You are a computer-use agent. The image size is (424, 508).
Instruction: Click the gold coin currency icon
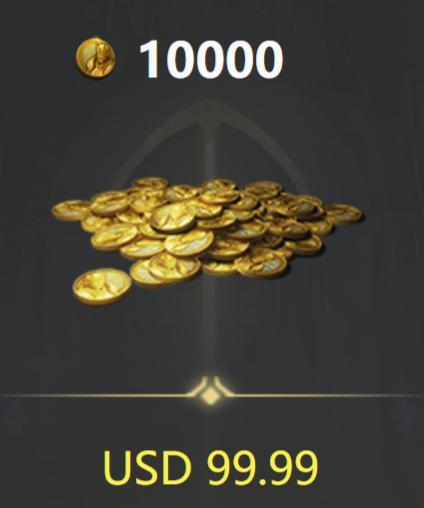(x=95, y=56)
